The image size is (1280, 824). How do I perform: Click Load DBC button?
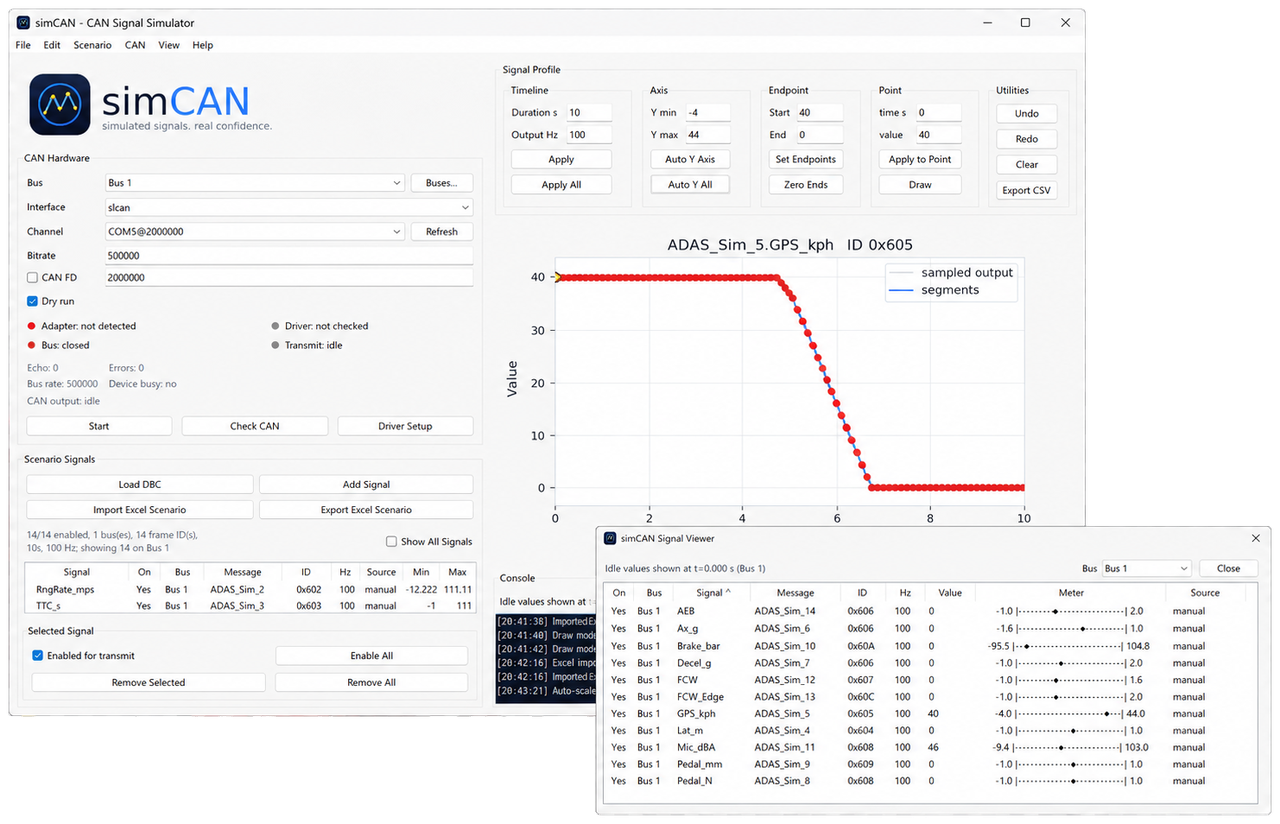140,484
